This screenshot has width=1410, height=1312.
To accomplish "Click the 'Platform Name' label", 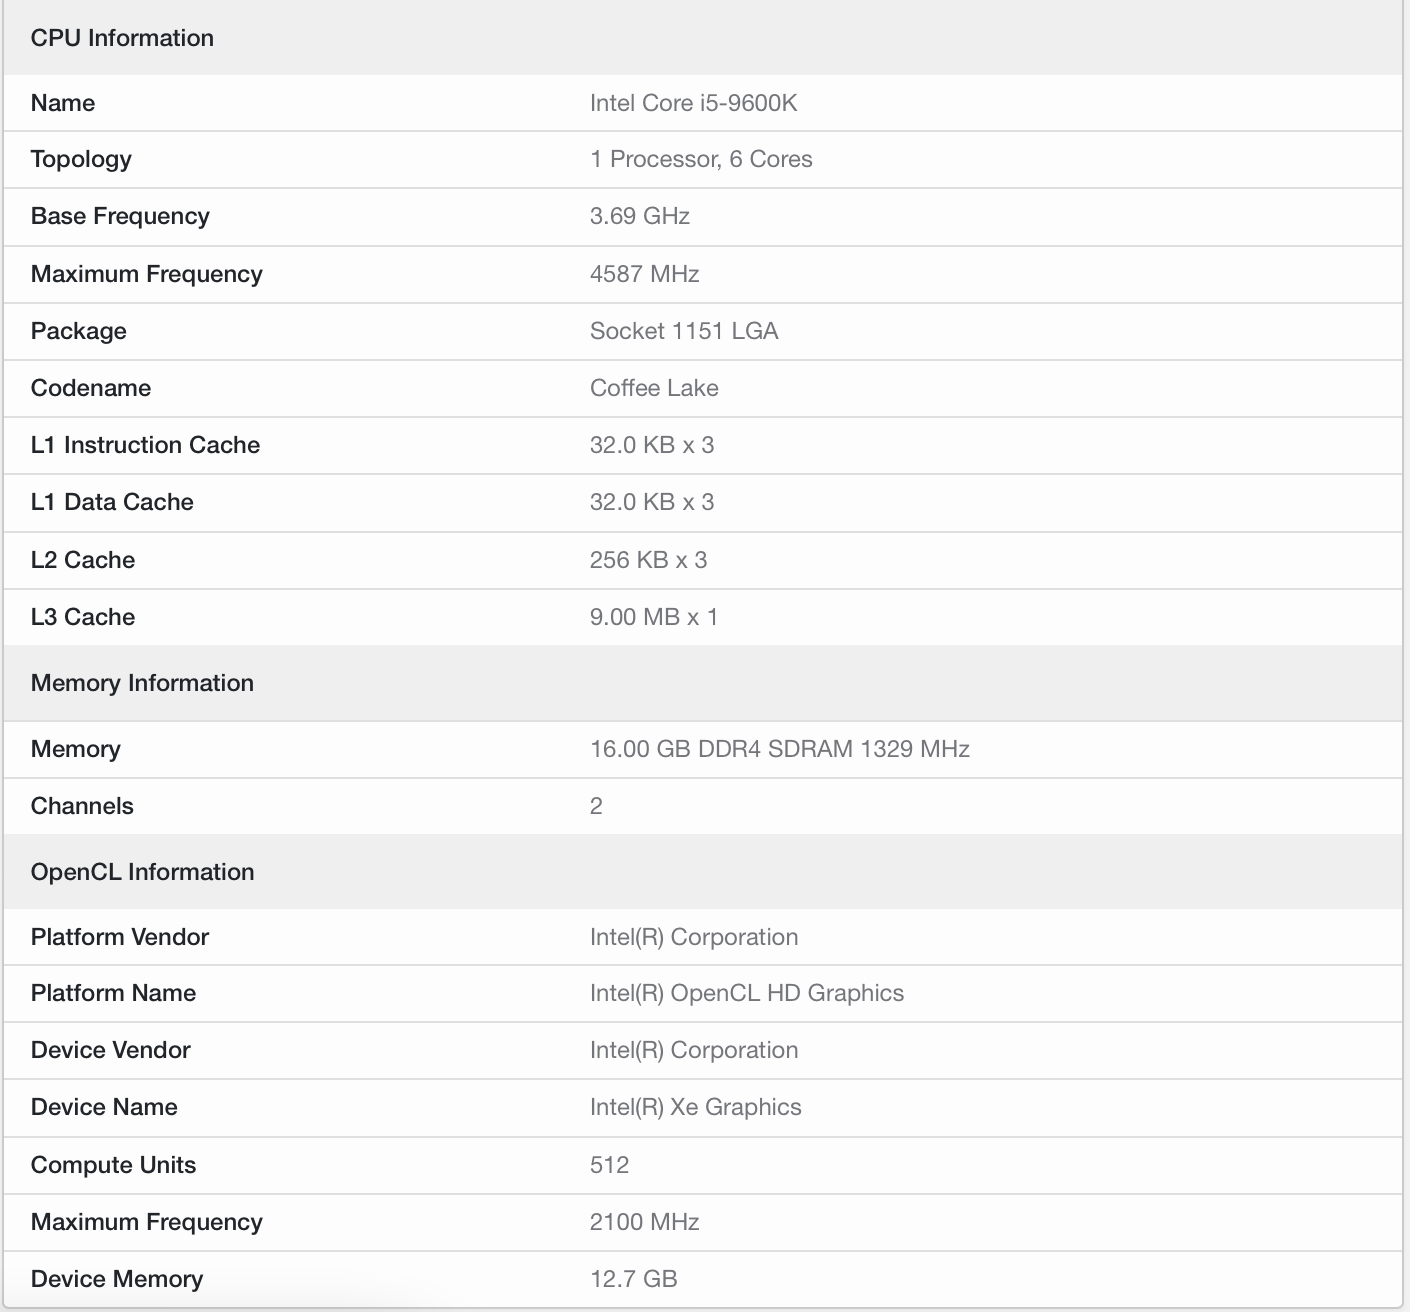I will [x=113, y=993].
